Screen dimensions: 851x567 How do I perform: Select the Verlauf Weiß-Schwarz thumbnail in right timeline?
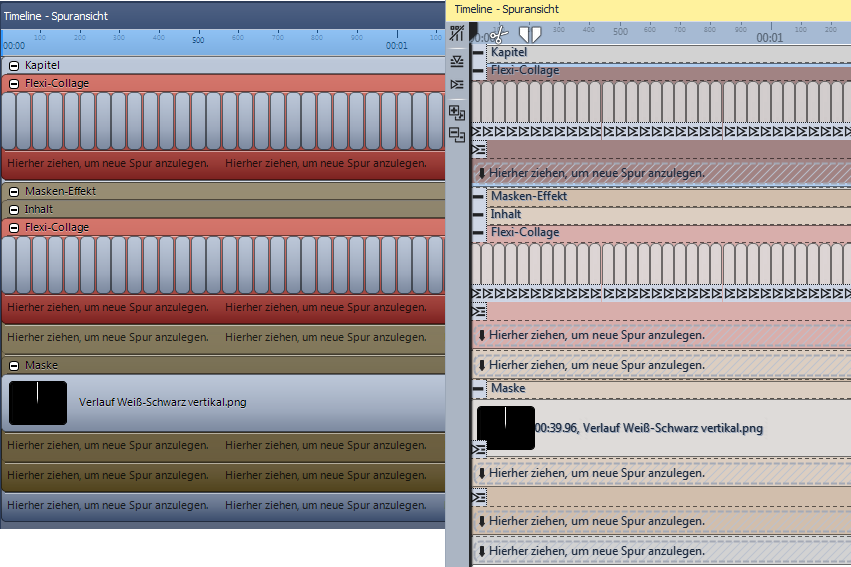pyautogui.click(x=506, y=427)
